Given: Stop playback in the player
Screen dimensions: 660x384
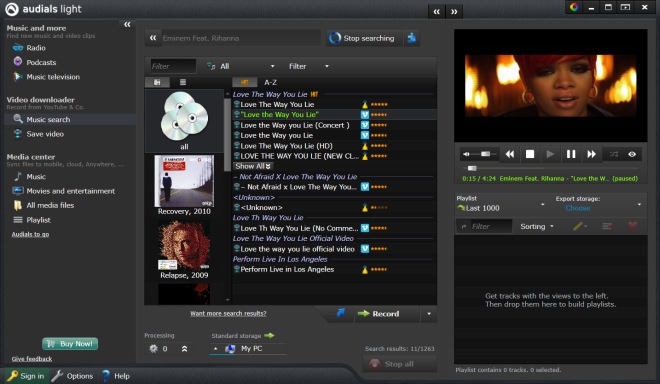Looking at the screenshot, I should click(x=530, y=154).
